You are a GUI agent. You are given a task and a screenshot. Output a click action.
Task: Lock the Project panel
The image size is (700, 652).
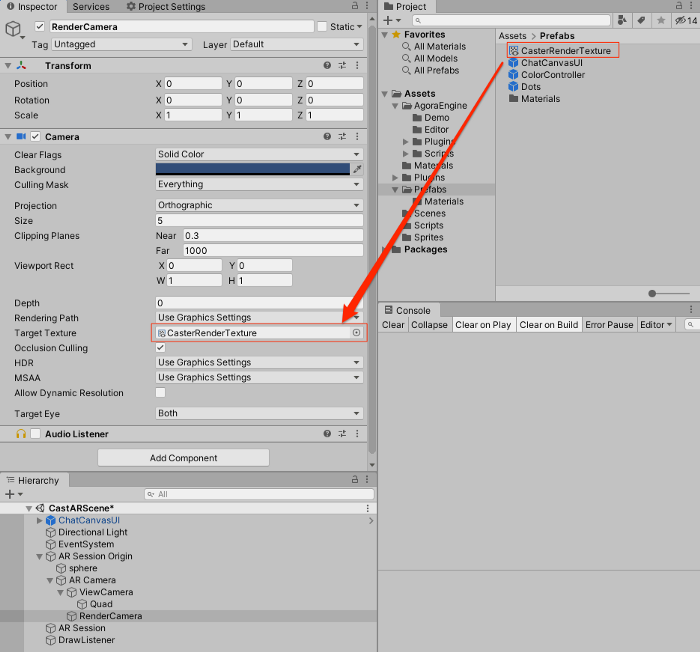679,5
